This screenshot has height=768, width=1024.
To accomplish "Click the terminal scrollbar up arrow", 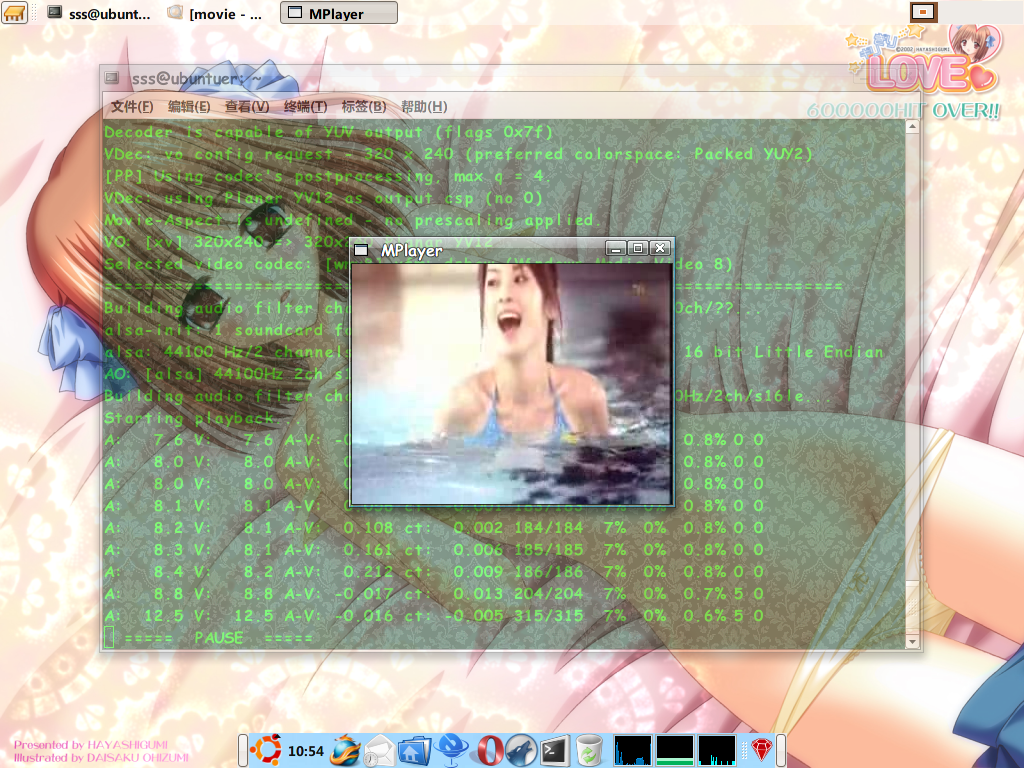I will (x=912, y=127).
